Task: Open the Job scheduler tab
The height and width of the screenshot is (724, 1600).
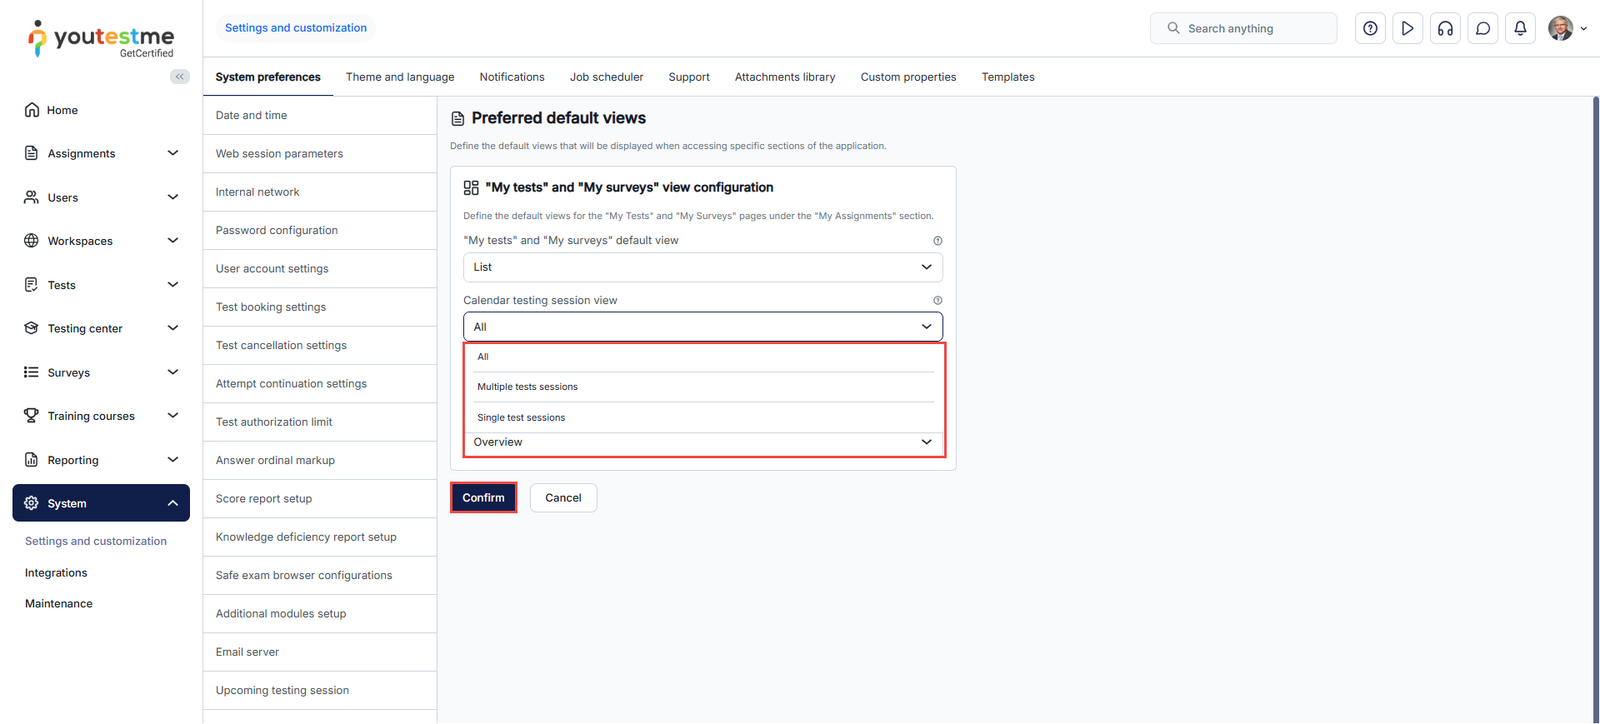Action: [x=606, y=77]
